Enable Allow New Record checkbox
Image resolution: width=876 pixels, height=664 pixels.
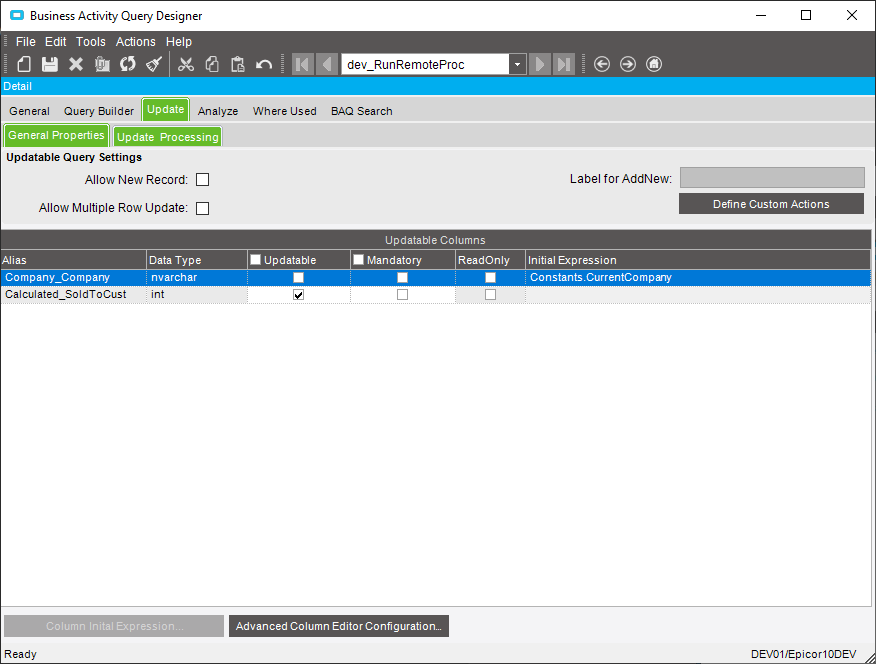pos(202,180)
